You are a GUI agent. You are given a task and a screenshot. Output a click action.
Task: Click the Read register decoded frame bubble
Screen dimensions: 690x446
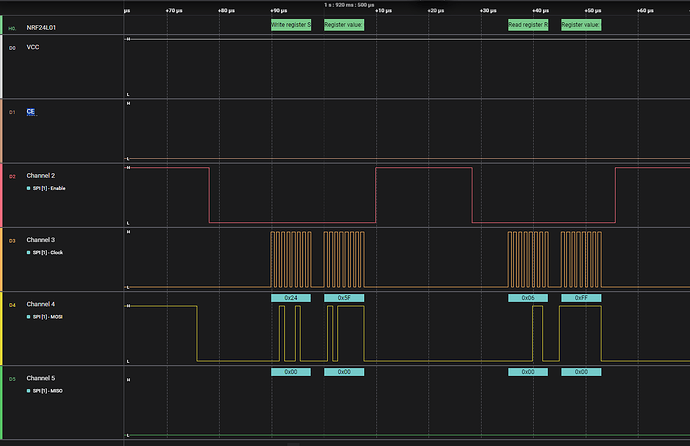coord(528,25)
